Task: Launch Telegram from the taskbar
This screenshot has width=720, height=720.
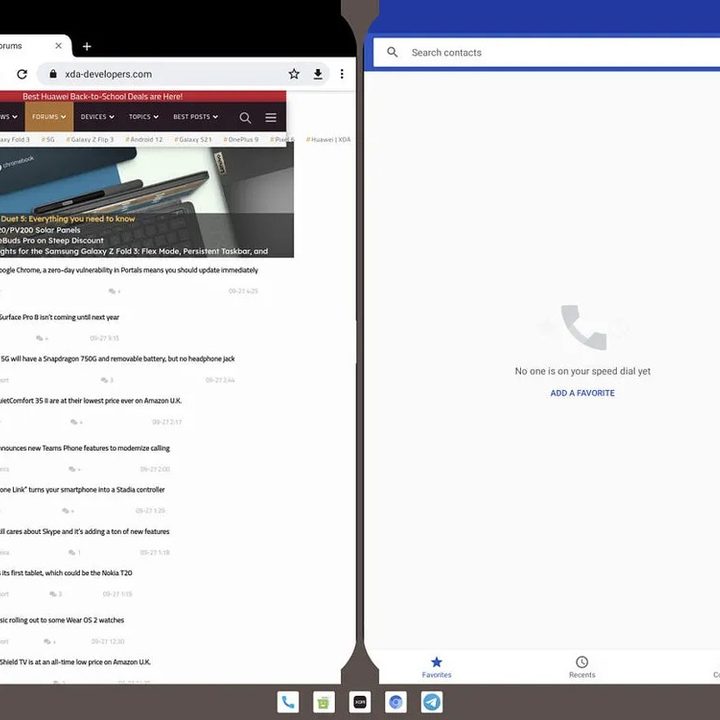Action: [432, 702]
